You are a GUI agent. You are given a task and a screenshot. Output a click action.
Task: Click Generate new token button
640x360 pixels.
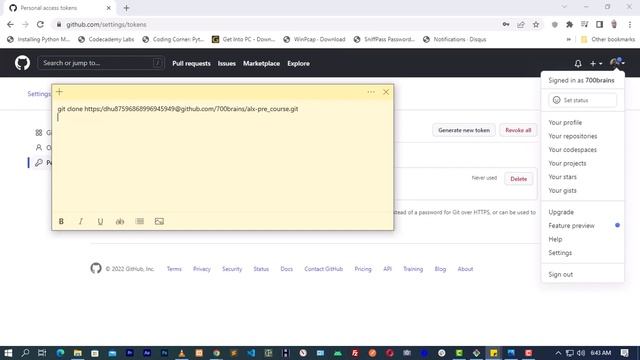tap(464, 130)
